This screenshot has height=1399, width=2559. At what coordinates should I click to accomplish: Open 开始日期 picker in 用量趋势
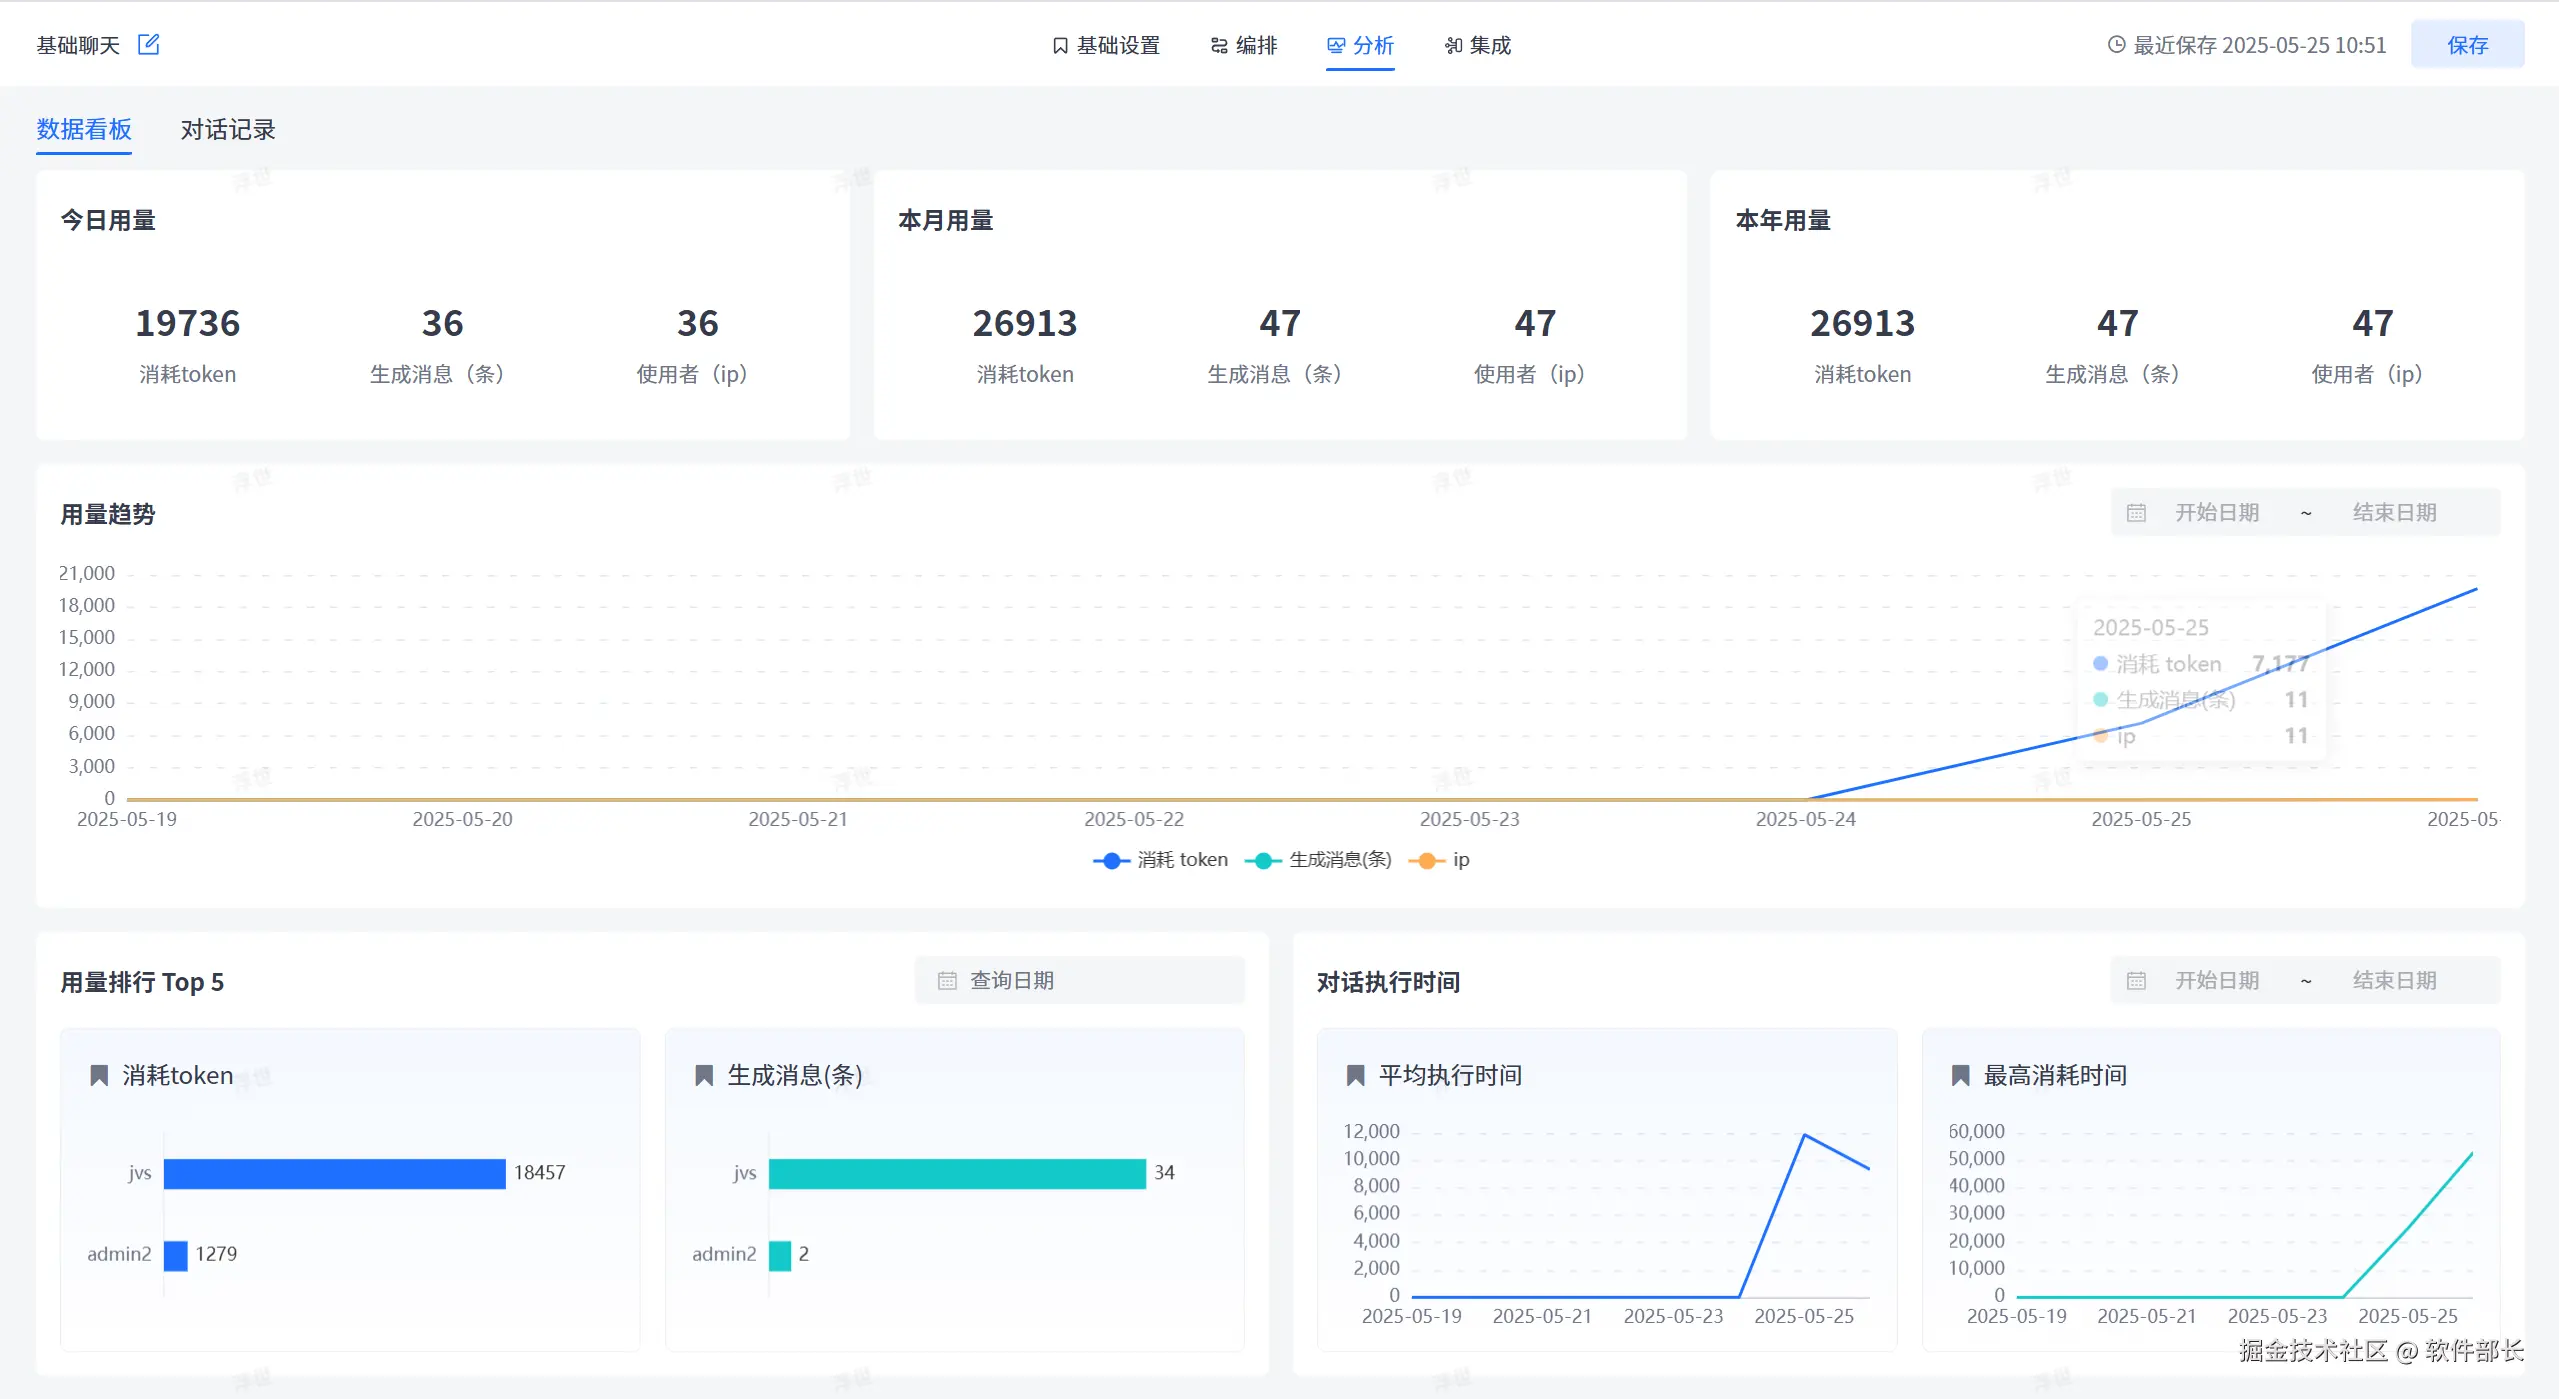2217,513
